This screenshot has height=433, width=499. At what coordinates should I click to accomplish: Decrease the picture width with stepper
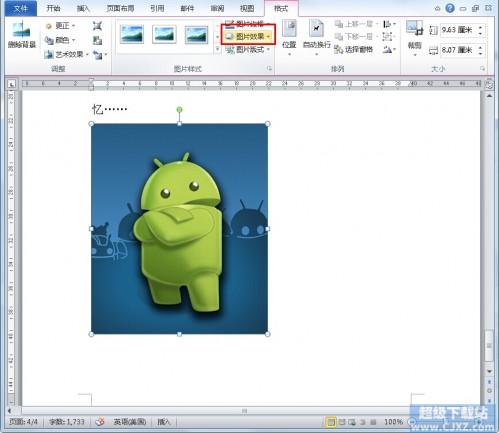(480, 53)
